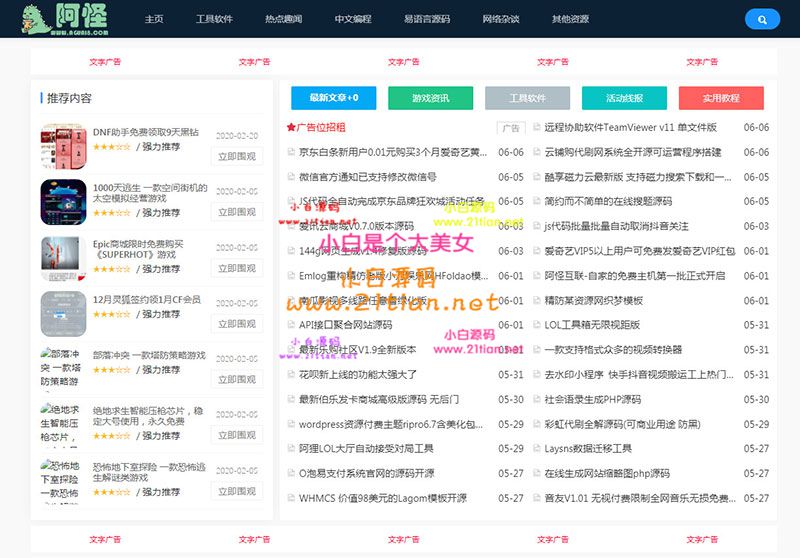Open 彩虹代刷全解源码 article
The image size is (800, 558).
pyautogui.click(x=622, y=424)
